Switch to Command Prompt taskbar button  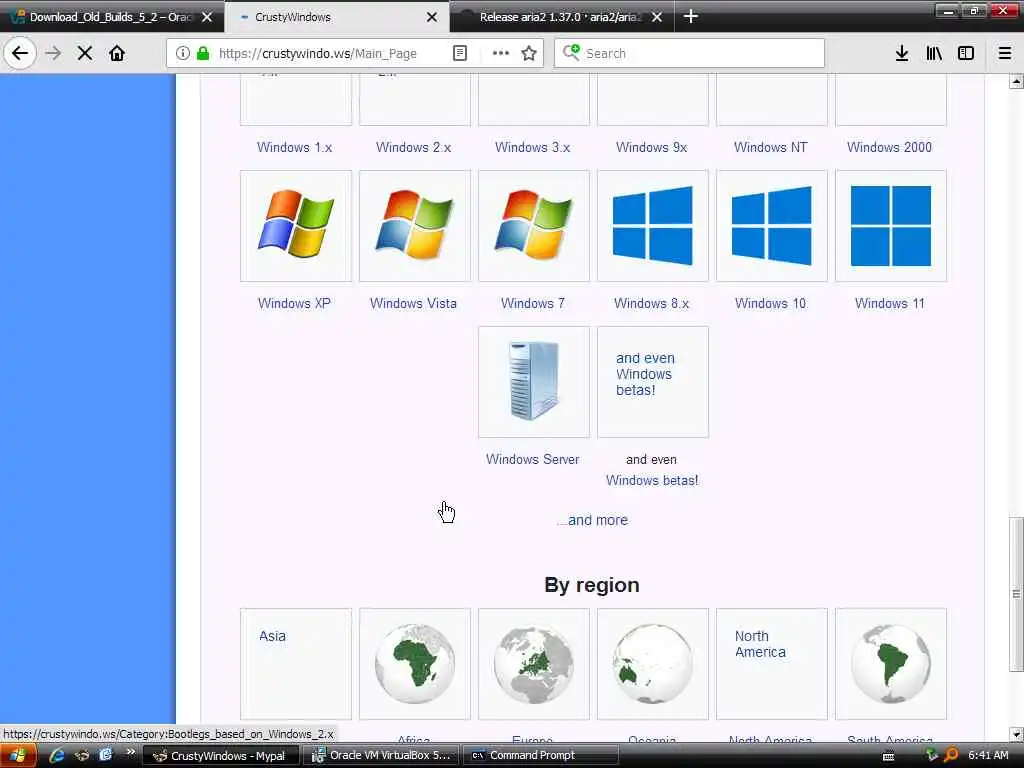pyautogui.click(x=541, y=756)
